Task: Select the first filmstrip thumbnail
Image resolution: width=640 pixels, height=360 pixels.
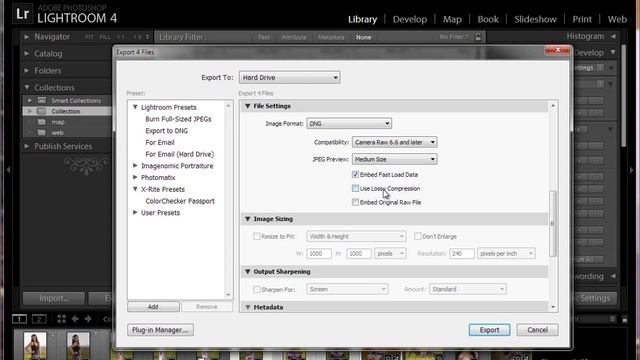Action: click(x=35, y=346)
